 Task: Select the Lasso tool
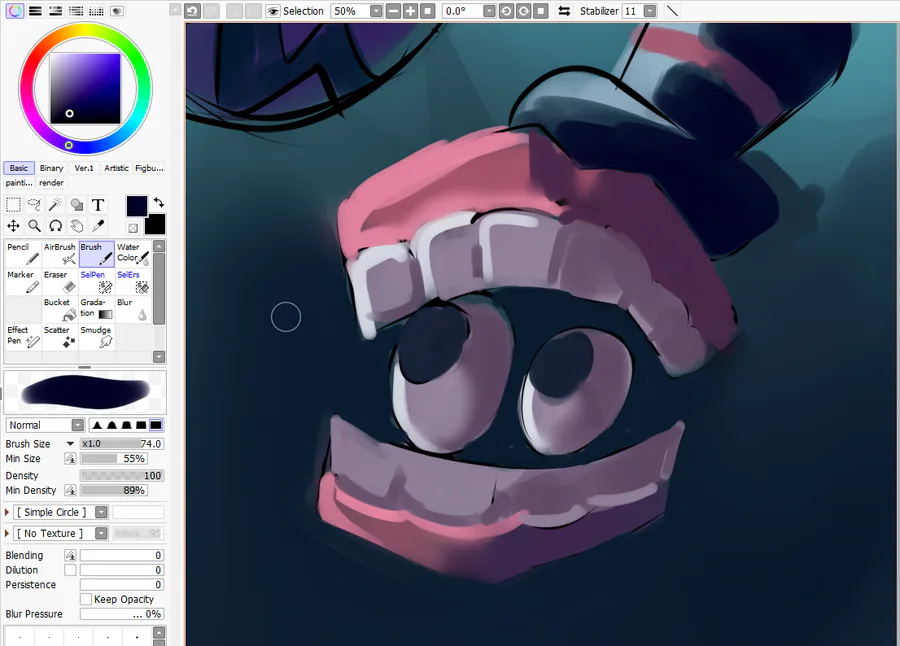pyautogui.click(x=34, y=204)
